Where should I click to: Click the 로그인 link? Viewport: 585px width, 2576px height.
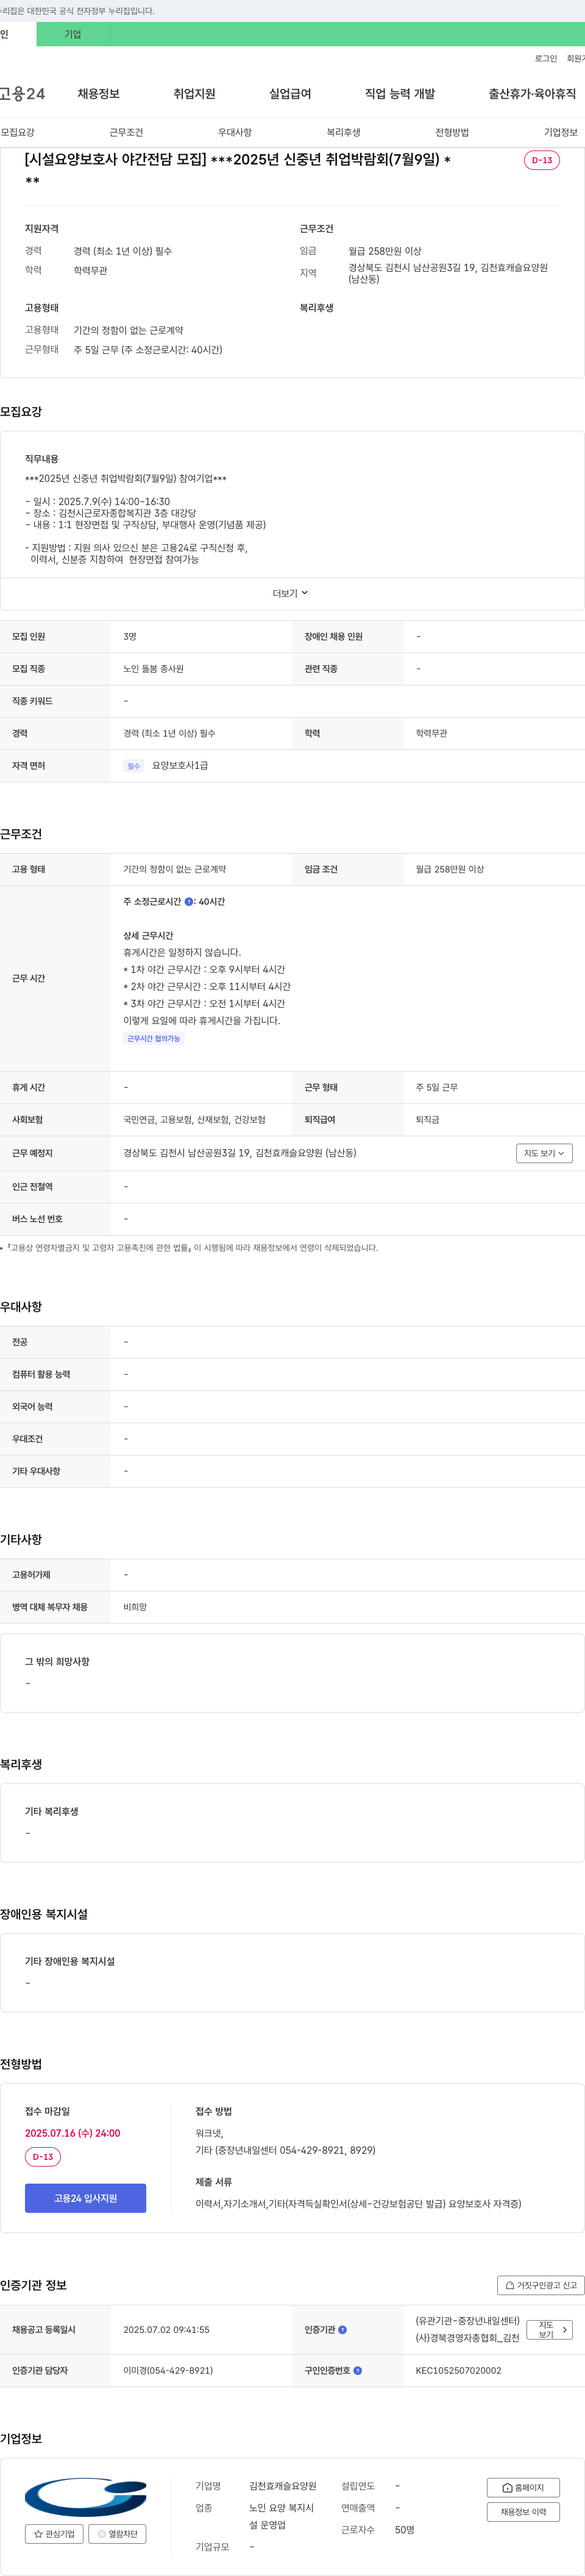[546, 59]
